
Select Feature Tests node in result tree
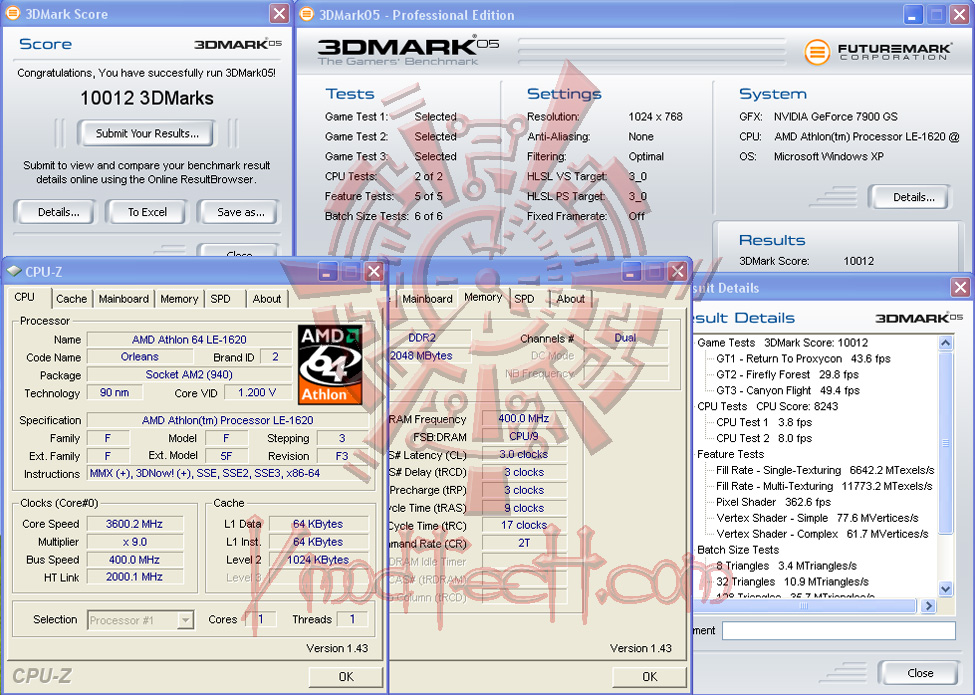(730, 454)
